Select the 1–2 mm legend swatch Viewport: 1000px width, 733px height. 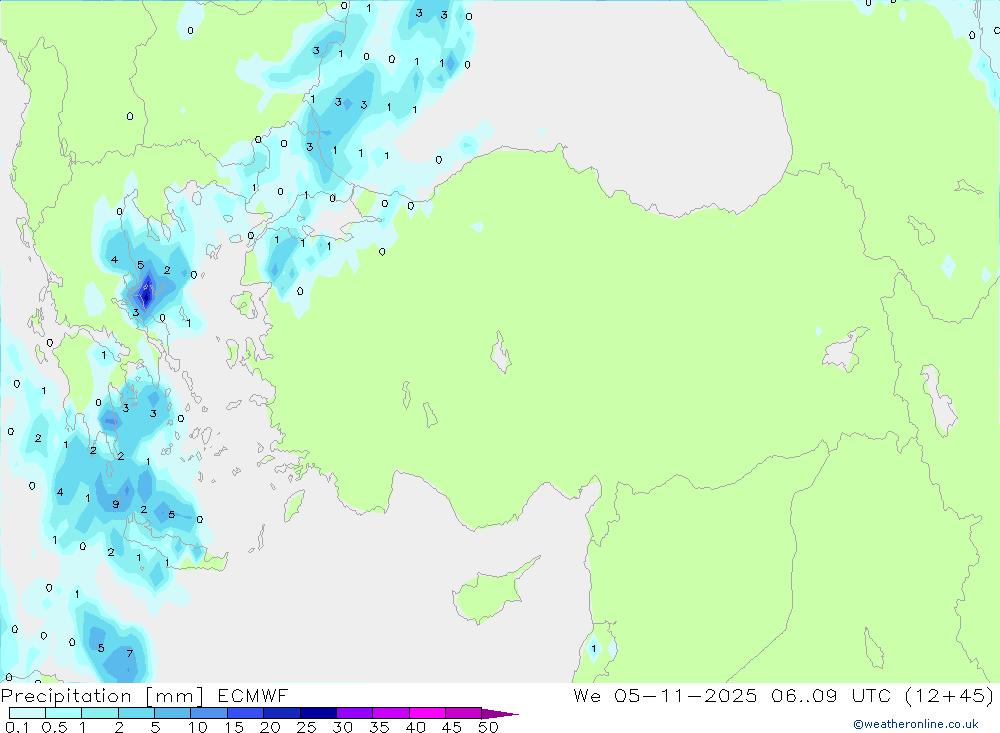[100, 713]
